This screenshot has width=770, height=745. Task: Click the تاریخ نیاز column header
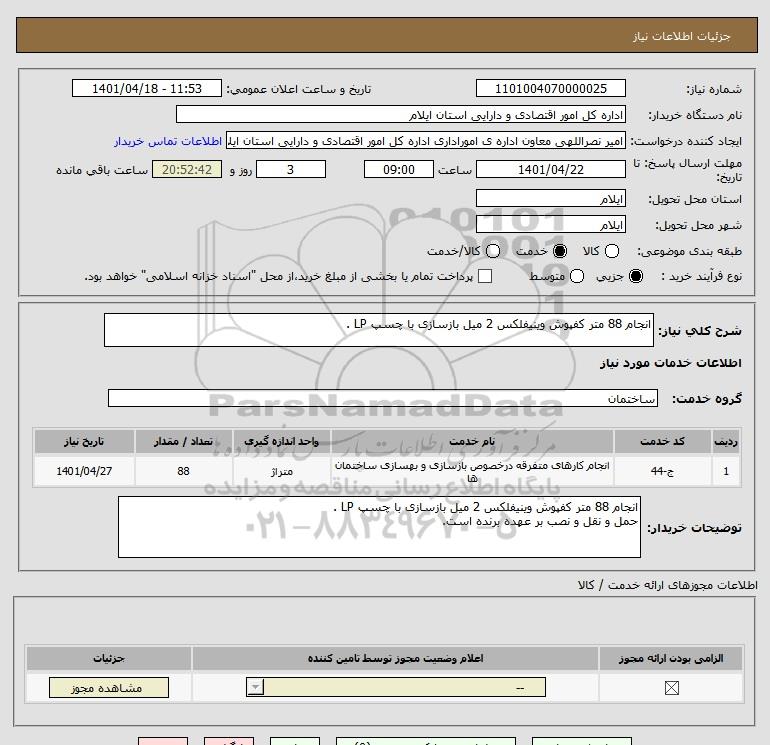click(x=84, y=441)
